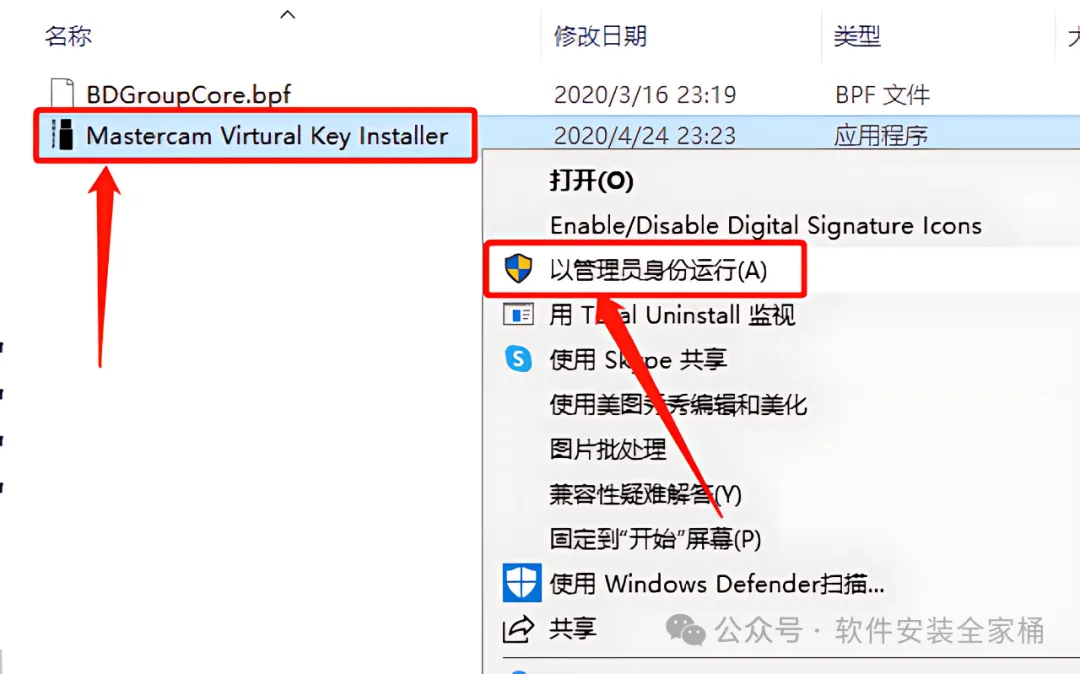Sort by the 修改日期 column header

[600, 36]
